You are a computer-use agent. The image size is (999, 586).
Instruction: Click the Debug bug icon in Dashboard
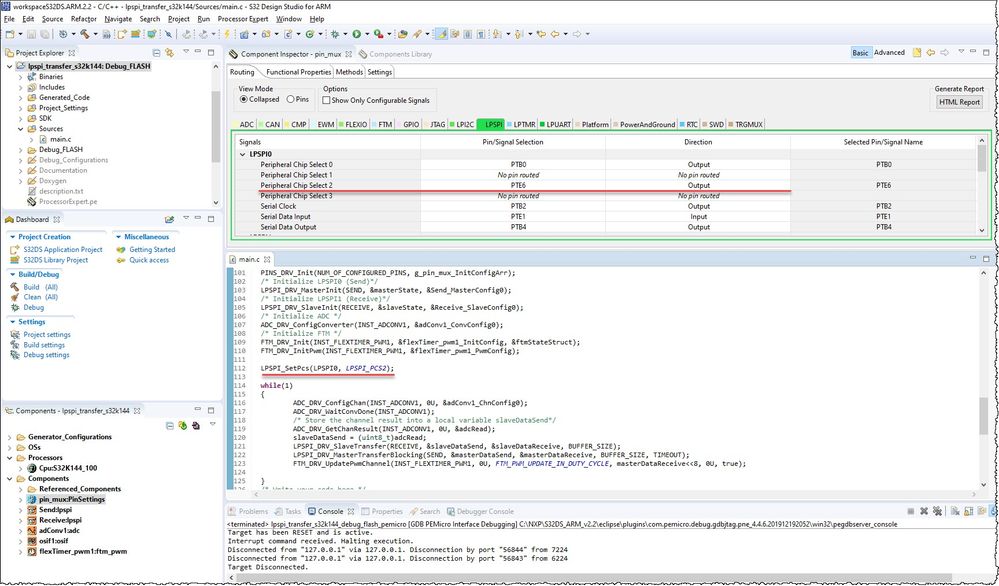pyautogui.click(x=15, y=308)
